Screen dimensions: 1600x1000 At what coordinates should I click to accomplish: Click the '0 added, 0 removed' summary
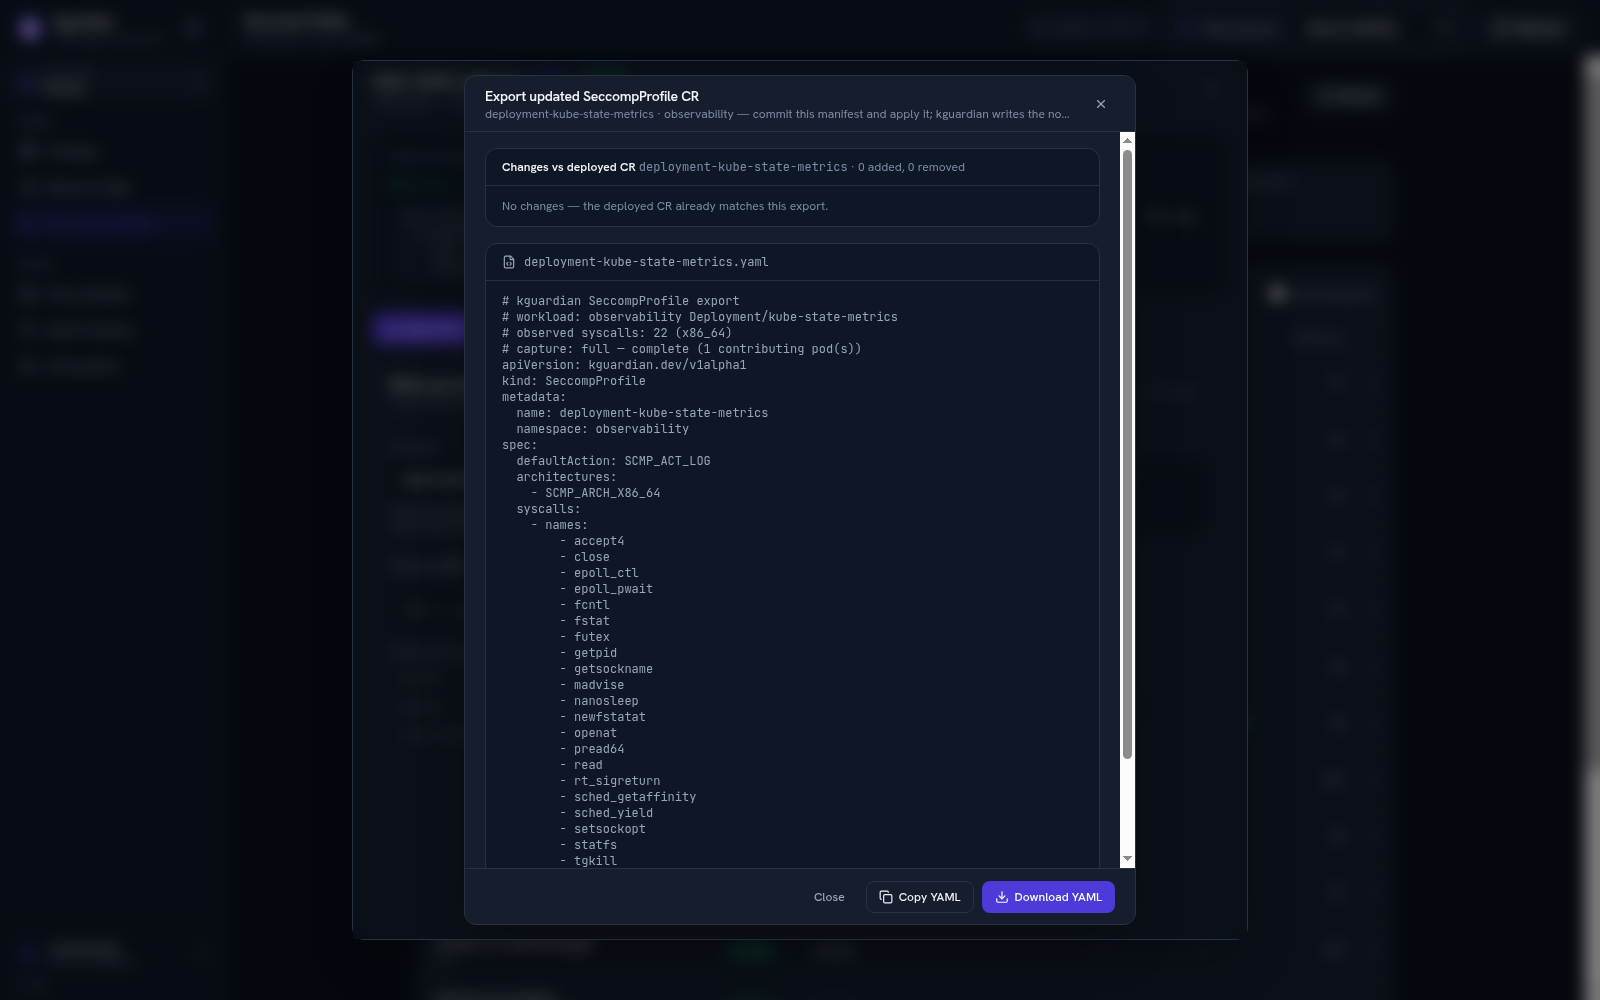[x=911, y=167]
